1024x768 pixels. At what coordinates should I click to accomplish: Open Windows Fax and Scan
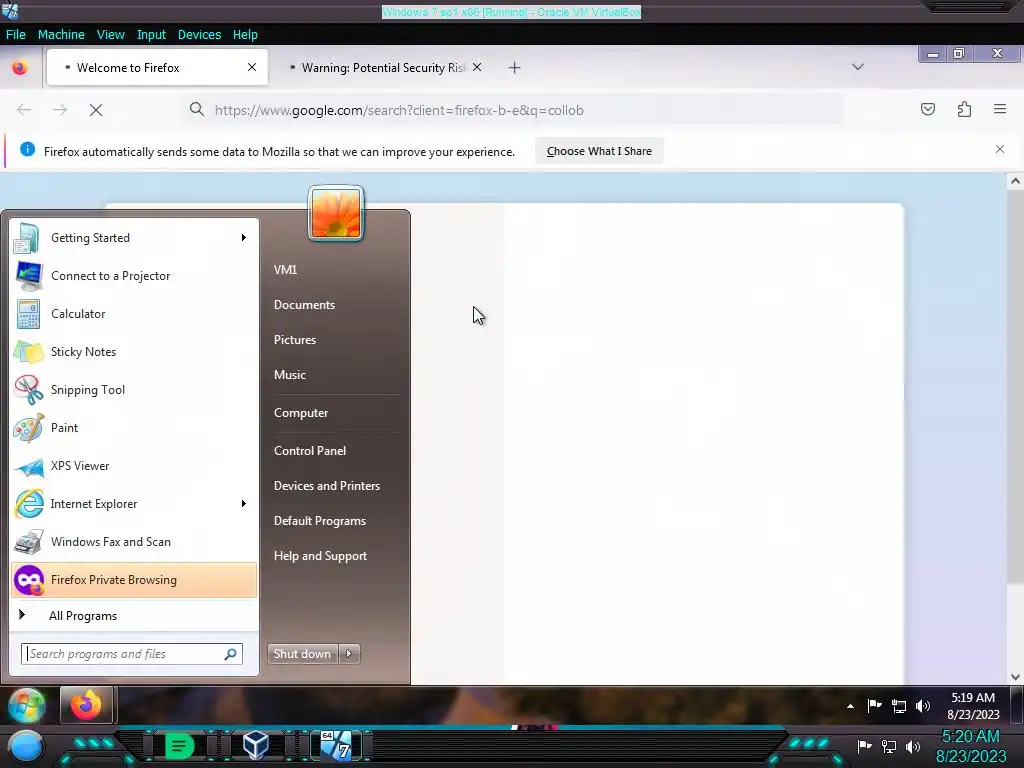click(x=134, y=541)
